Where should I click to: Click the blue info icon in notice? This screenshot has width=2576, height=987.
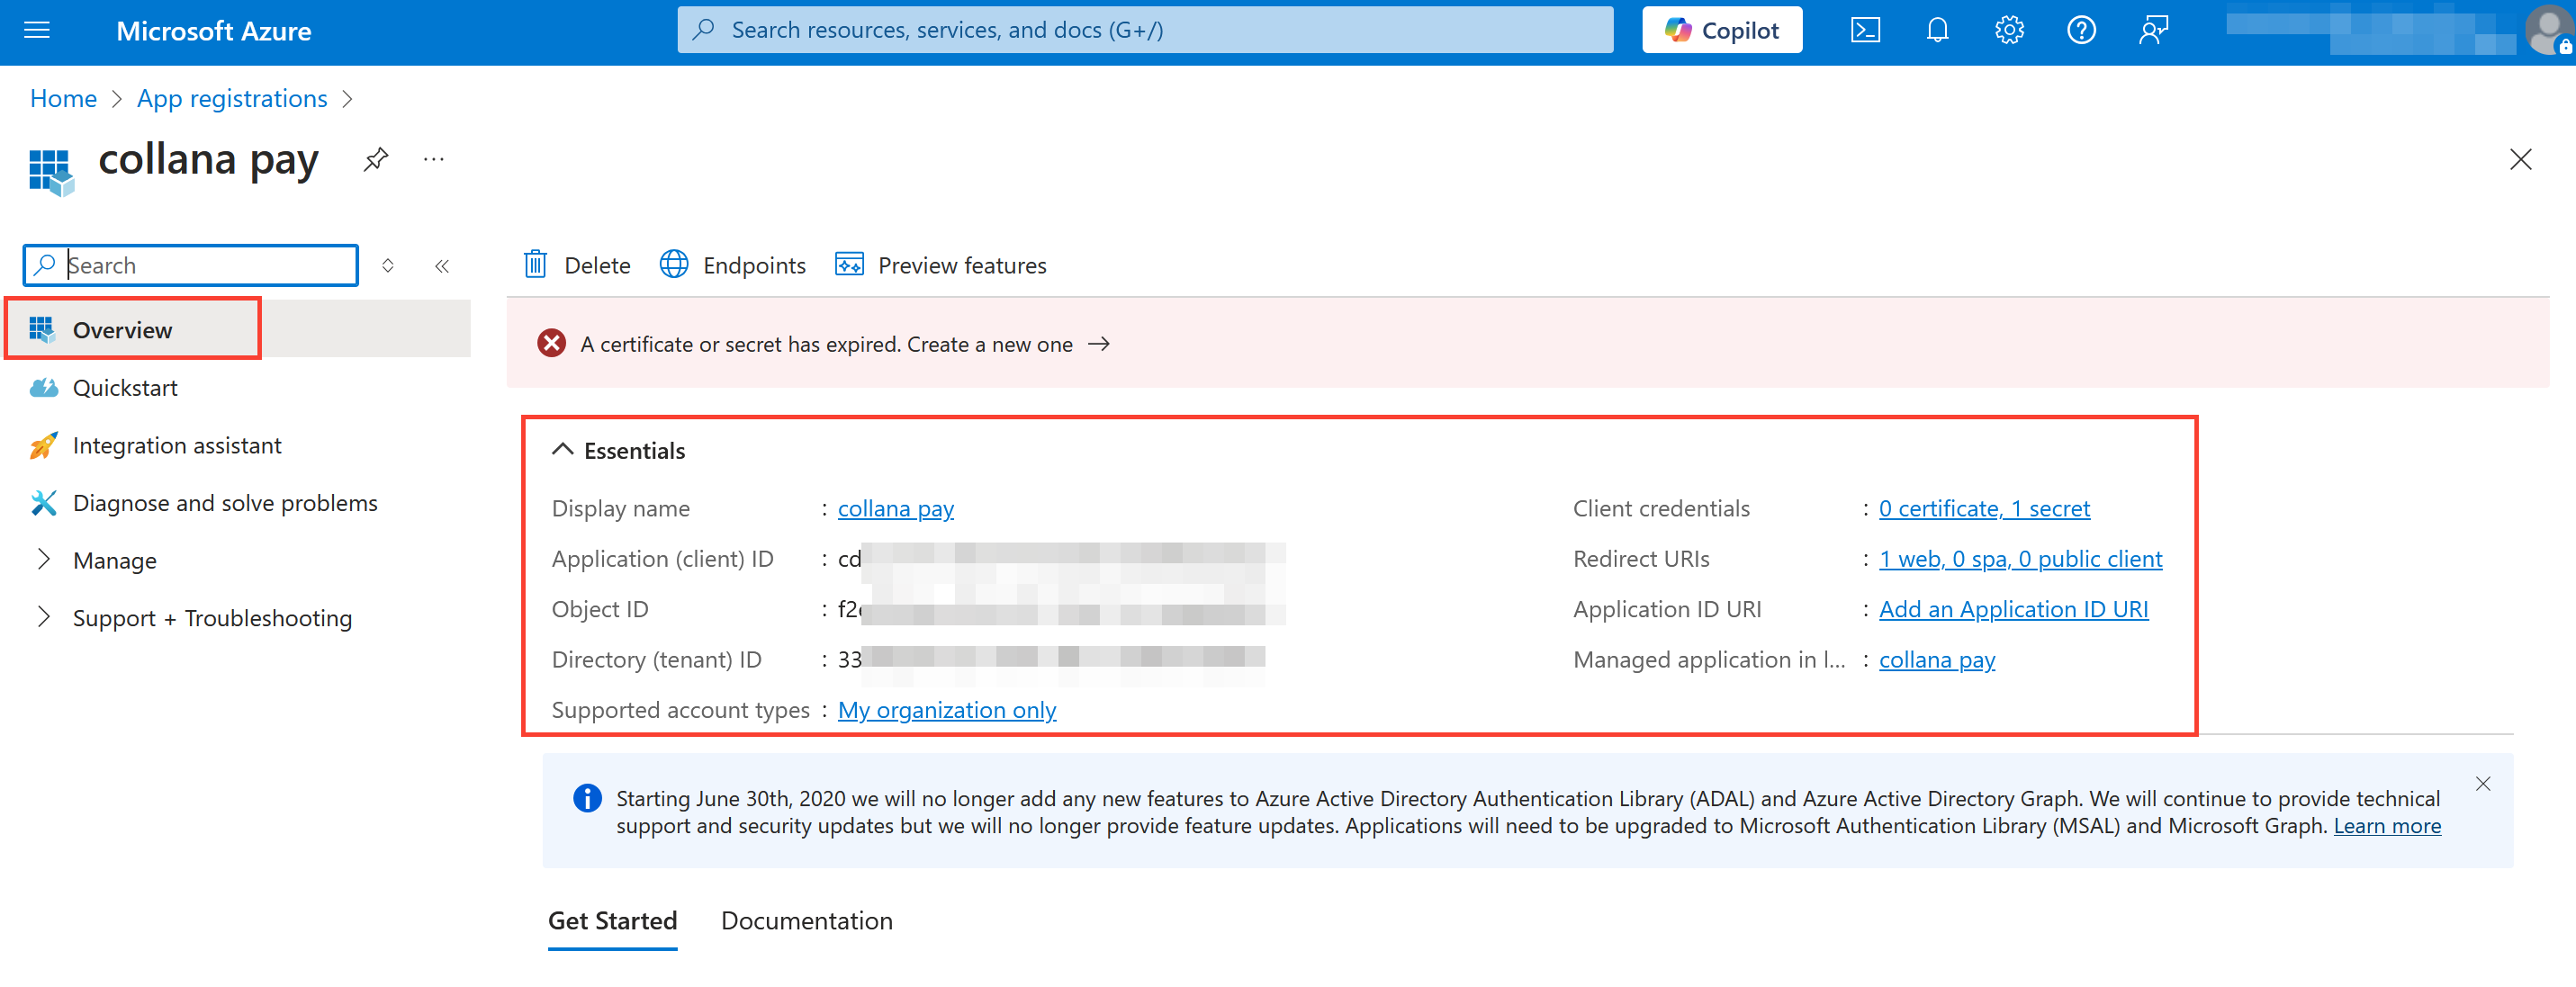pos(587,798)
